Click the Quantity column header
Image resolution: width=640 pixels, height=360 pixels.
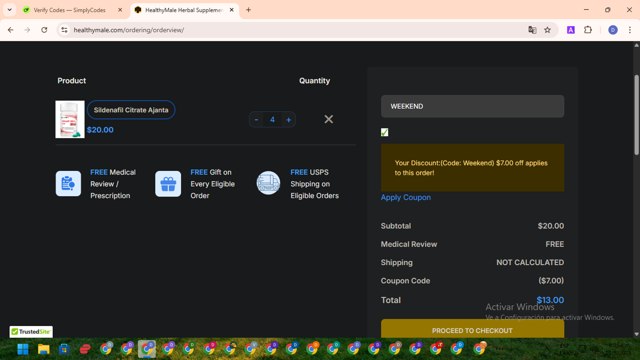tap(314, 80)
